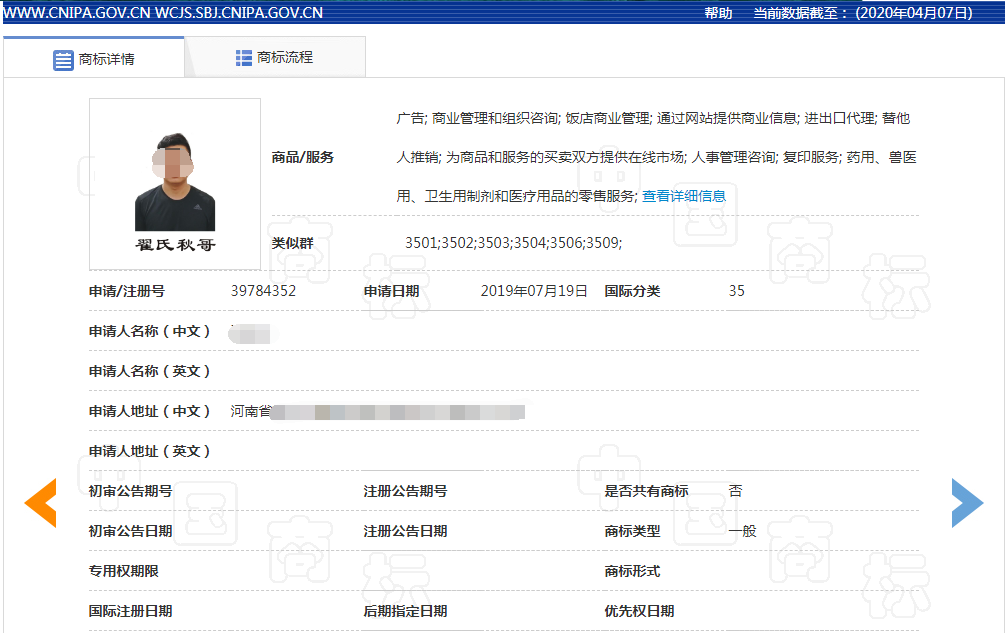The width and height of the screenshot is (1006, 633).
Task: Visit the WWW.CNIPA.GOV.CN link
Action: (76, 13)
